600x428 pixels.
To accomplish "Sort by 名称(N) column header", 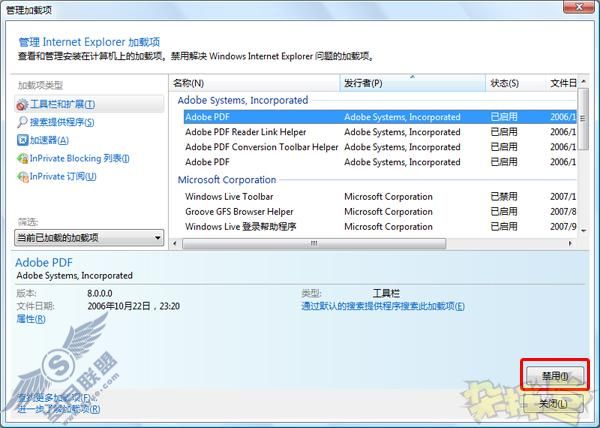I will point(254,83).
